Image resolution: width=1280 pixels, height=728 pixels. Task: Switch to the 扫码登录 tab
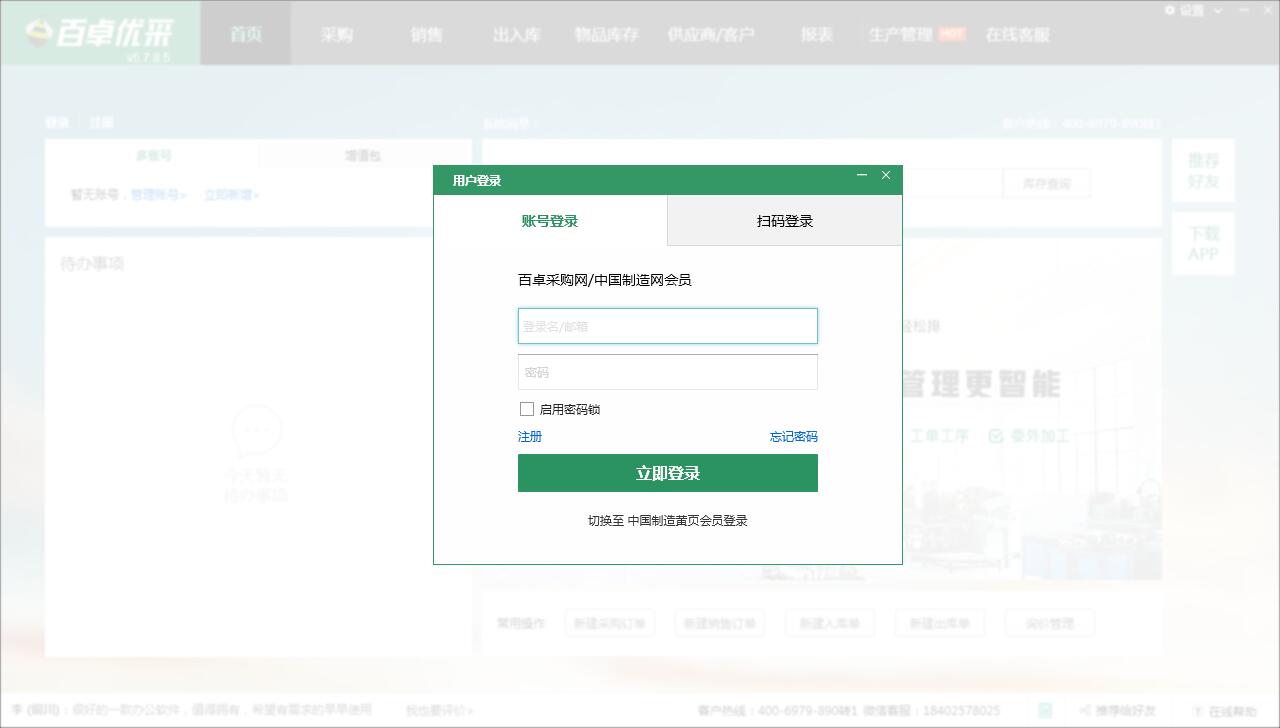(784, 220)
